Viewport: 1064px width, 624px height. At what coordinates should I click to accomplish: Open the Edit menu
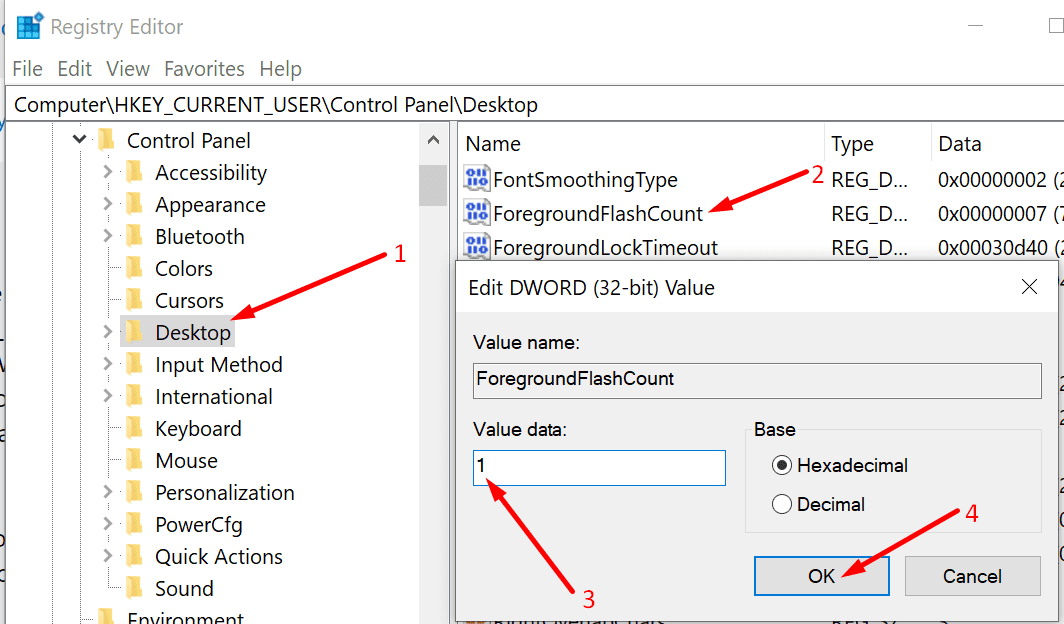[x=74, y=69]
